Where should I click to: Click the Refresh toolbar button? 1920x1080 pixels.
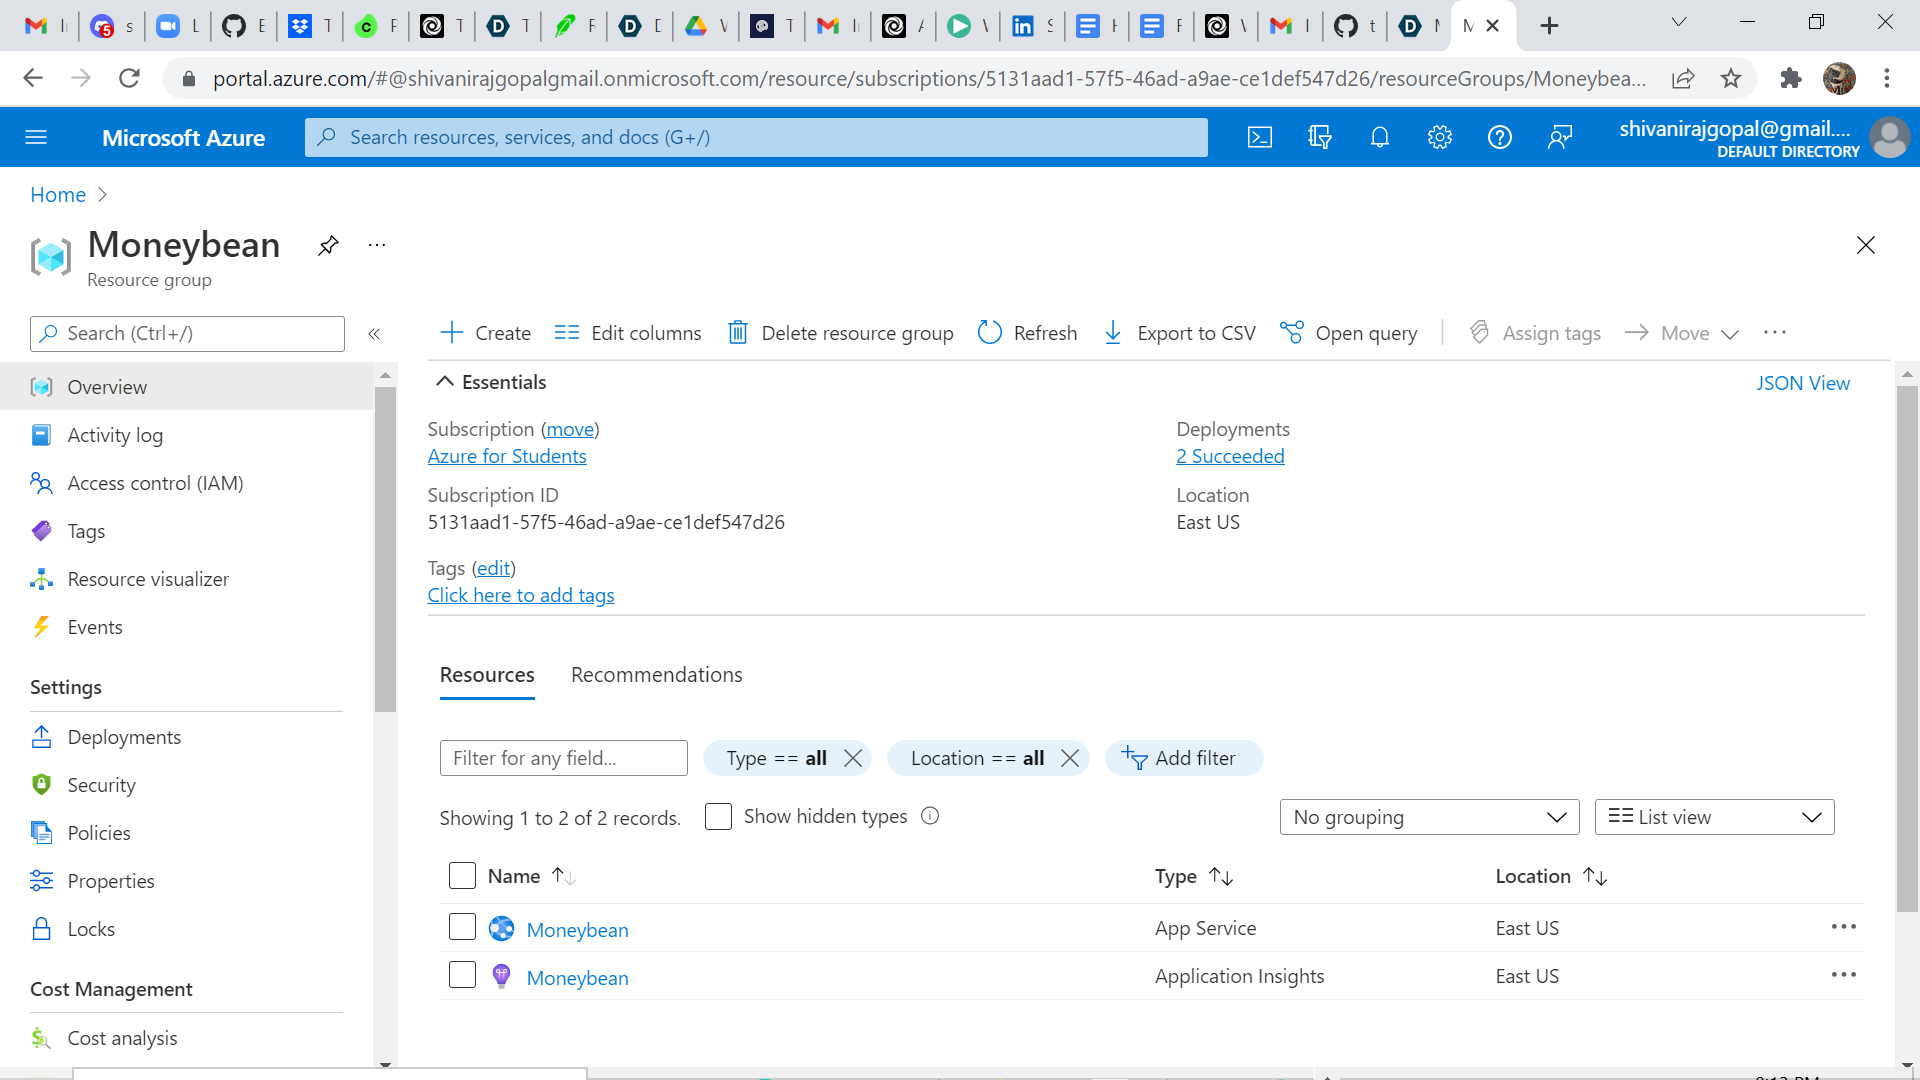coord(1028,333)
